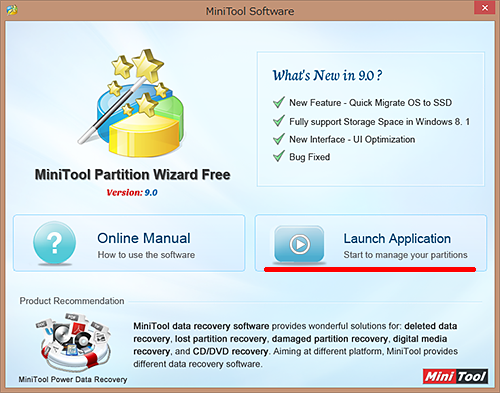Image resolution: width=500 pixels, height=393 pixels.
Task: Click the 'MiniTool data recovery software' bold text
Action: coord(201,326)
